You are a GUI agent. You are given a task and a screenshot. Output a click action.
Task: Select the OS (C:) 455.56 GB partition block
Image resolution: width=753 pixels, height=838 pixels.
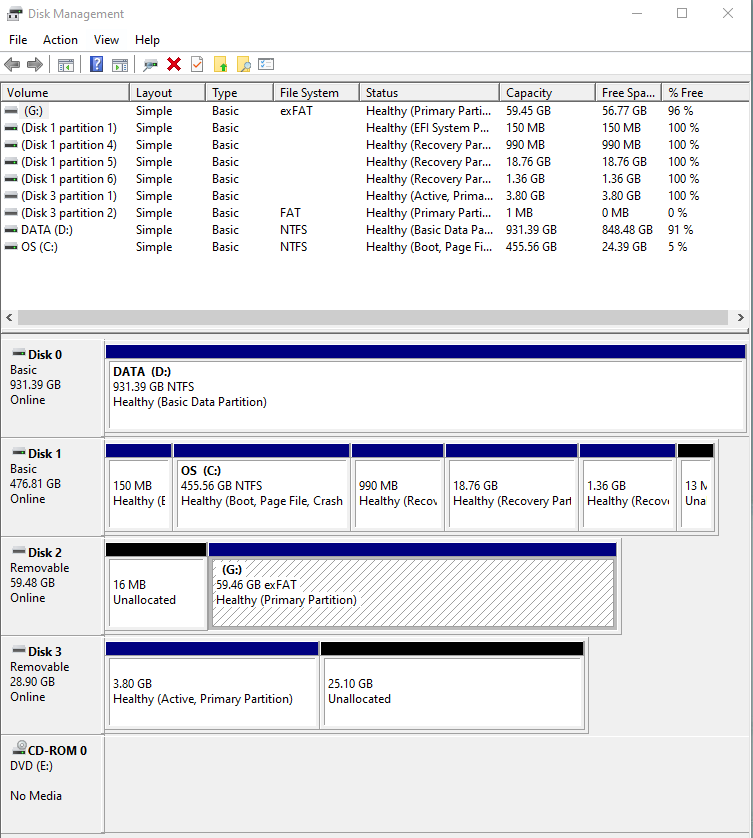tap(262, 487)
